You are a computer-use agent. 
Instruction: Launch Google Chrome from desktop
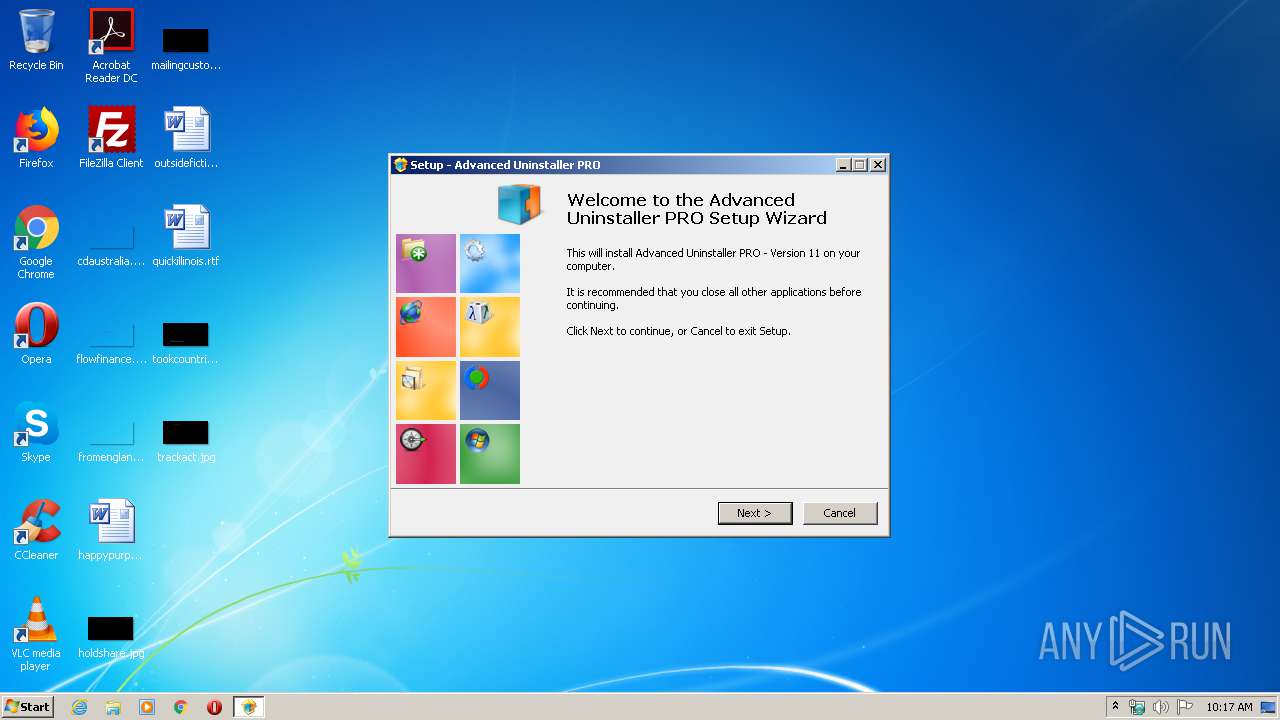click(x=36, y=242)
